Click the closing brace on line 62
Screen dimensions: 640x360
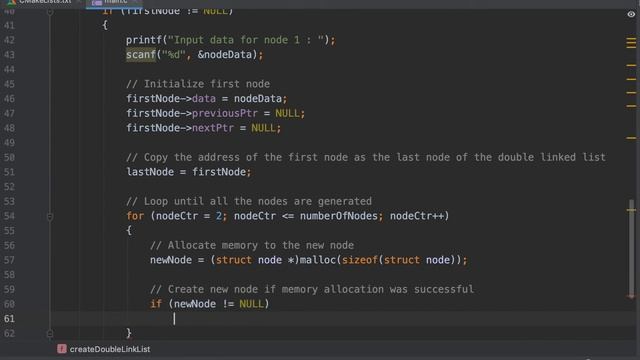(129, 334)
